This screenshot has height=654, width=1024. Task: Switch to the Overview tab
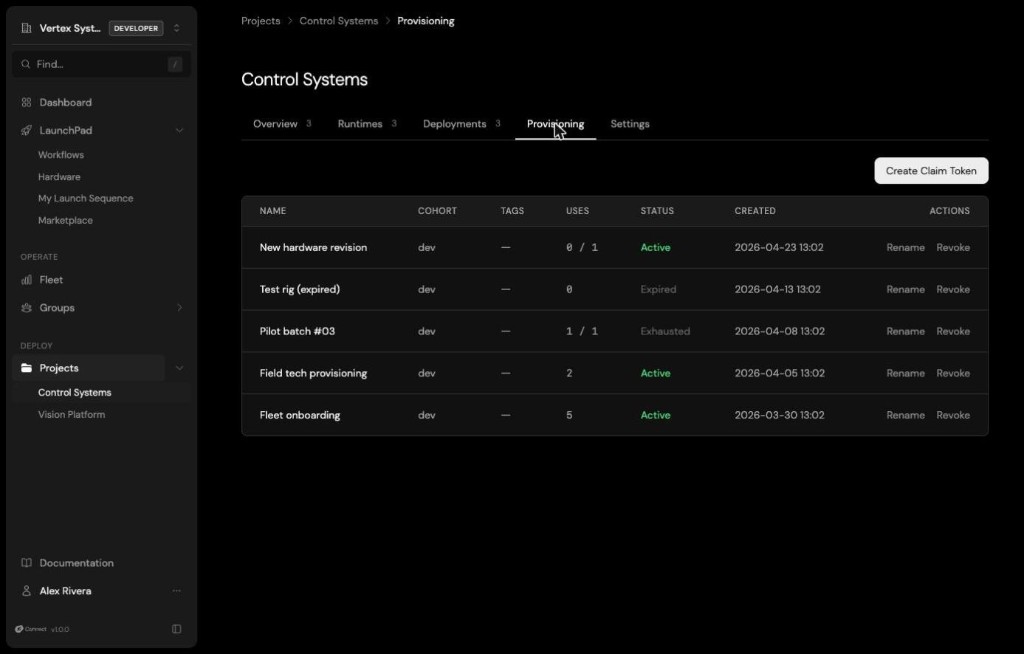(275, 124)
